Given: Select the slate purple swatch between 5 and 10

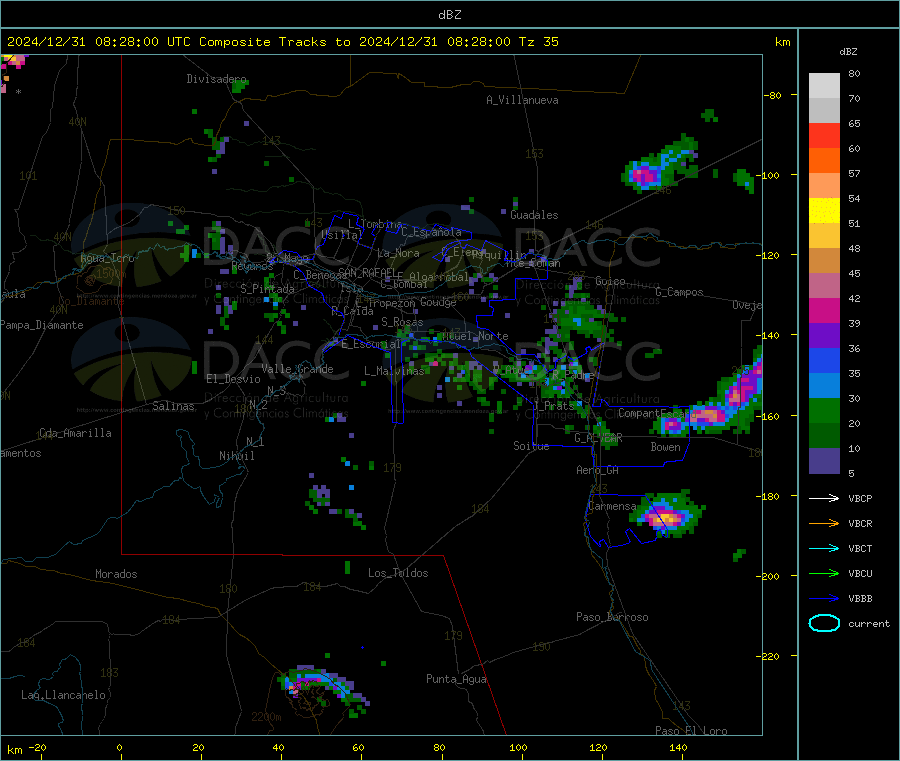Looking at the screenshot, I should (x=824, y=460).
